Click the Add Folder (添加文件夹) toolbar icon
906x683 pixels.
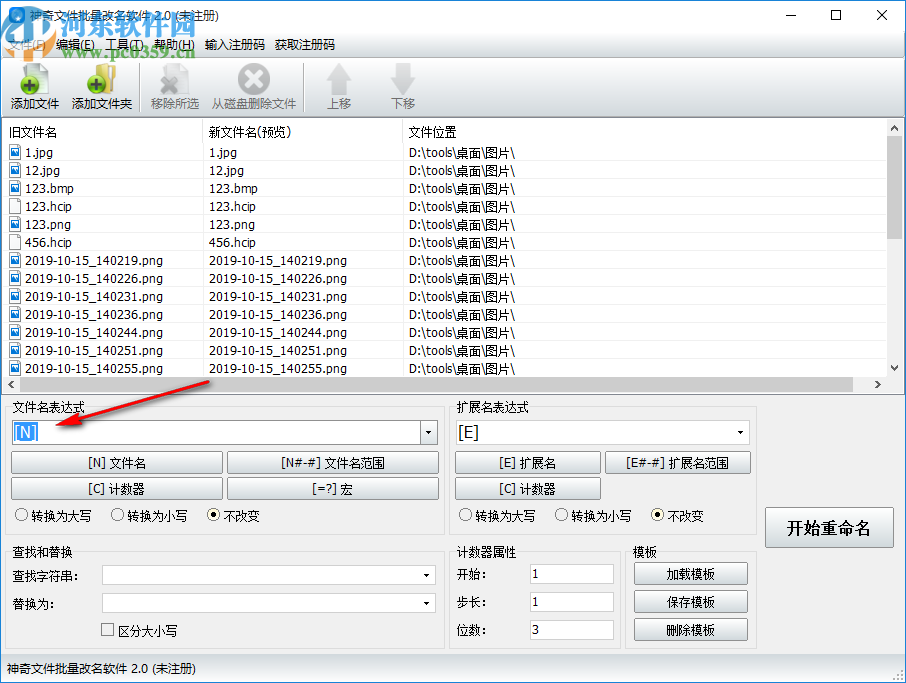101,79
